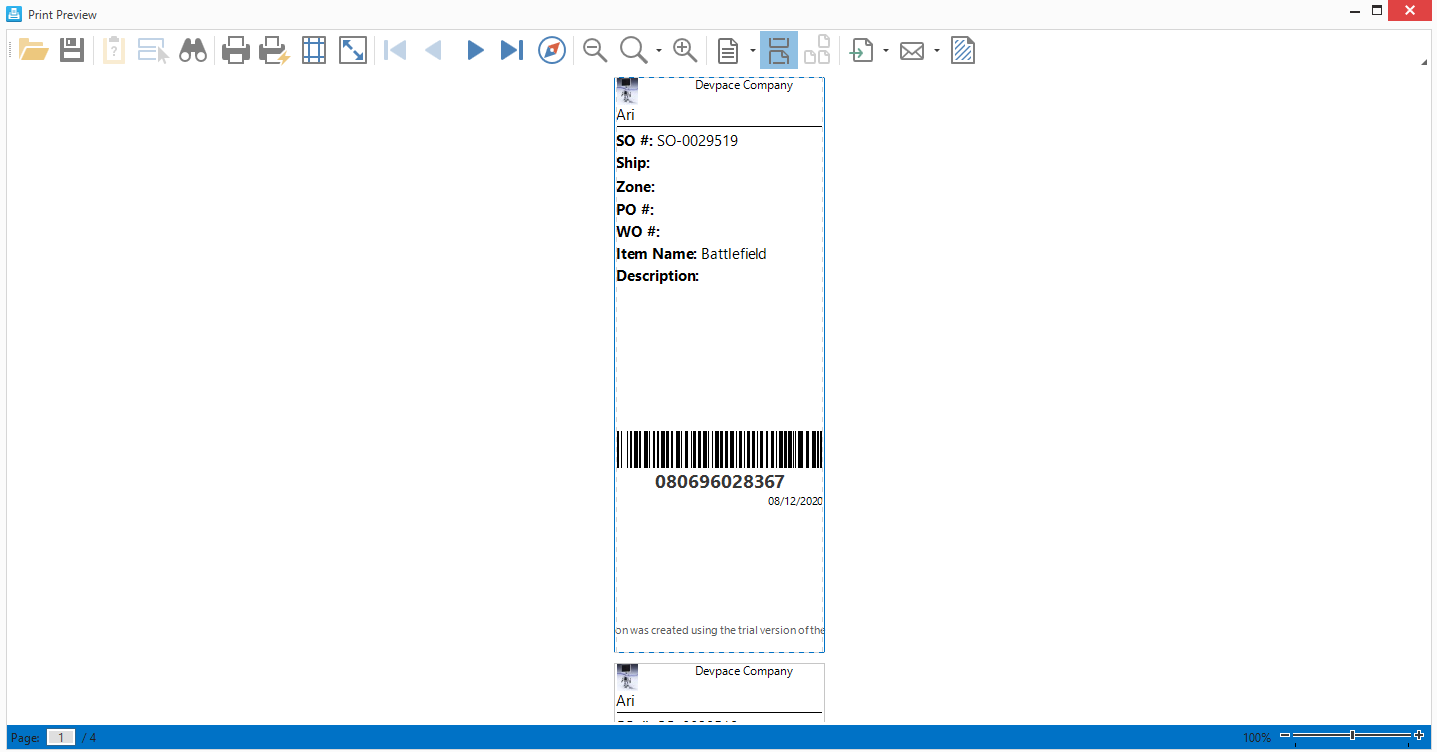Viewport: 1437px width, 752px height.
Task: Click the name "Ari" on the second label page
Action: click(625, 701)
